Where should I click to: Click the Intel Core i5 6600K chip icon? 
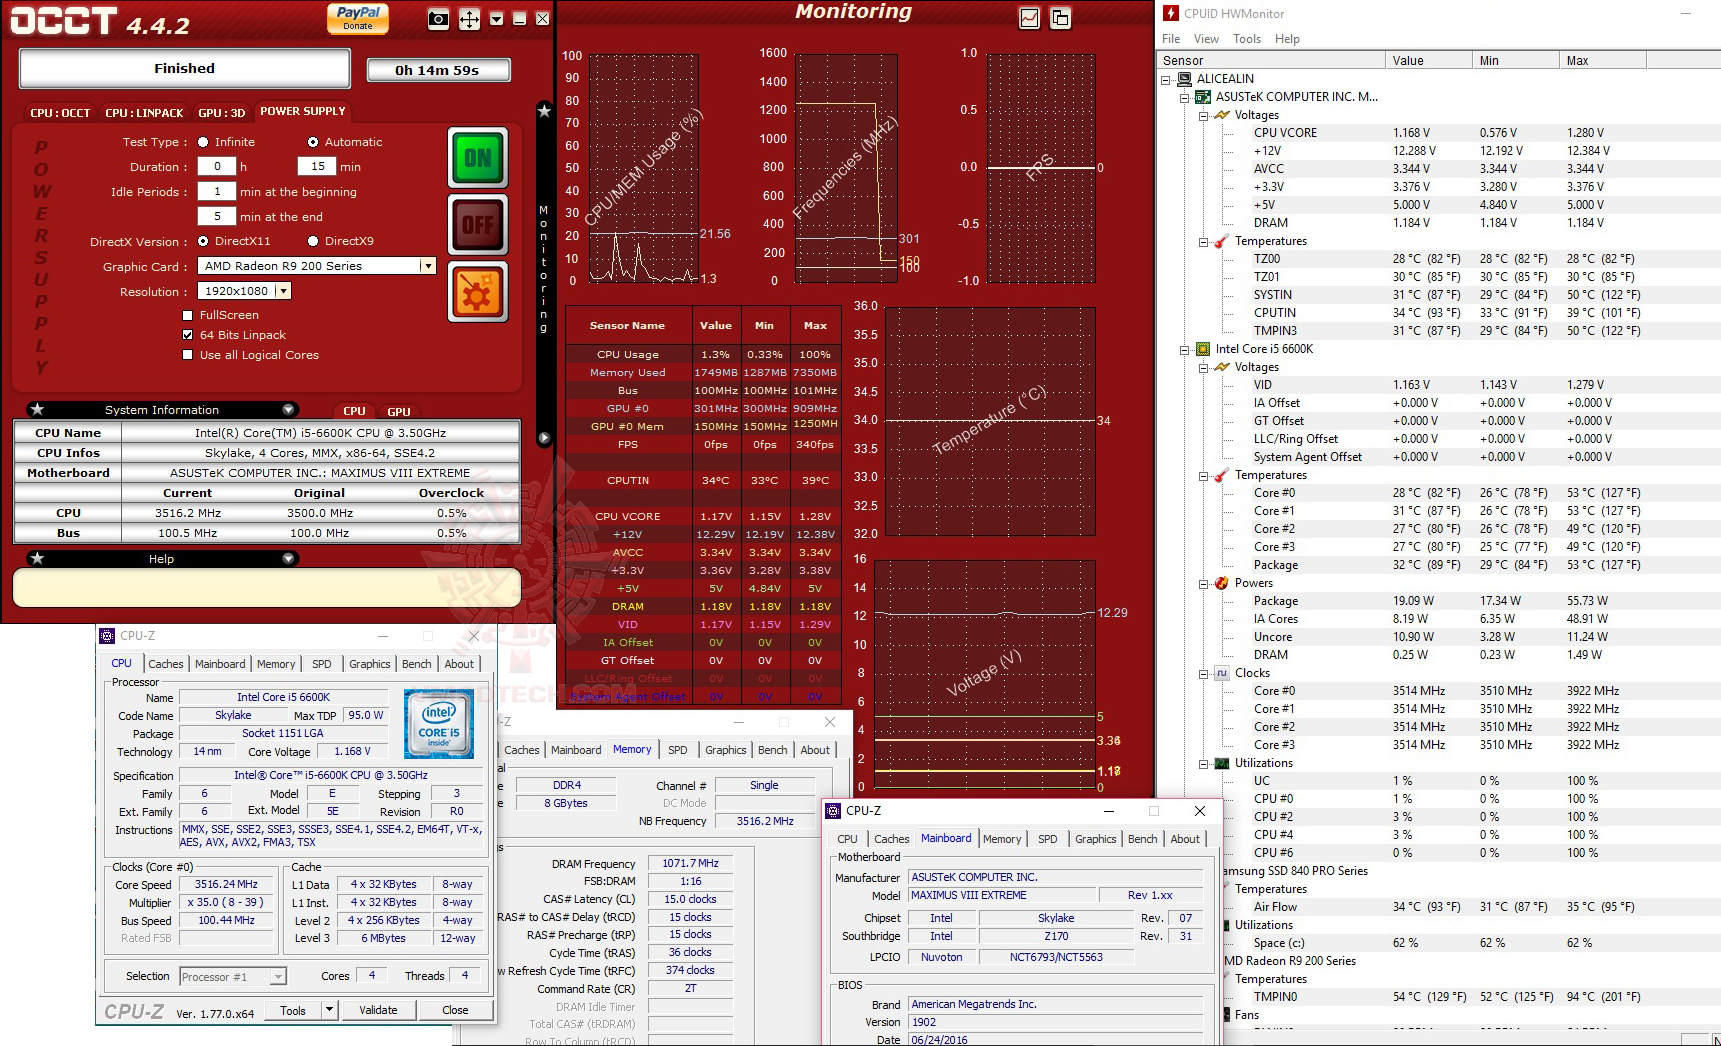[1204, 349]
